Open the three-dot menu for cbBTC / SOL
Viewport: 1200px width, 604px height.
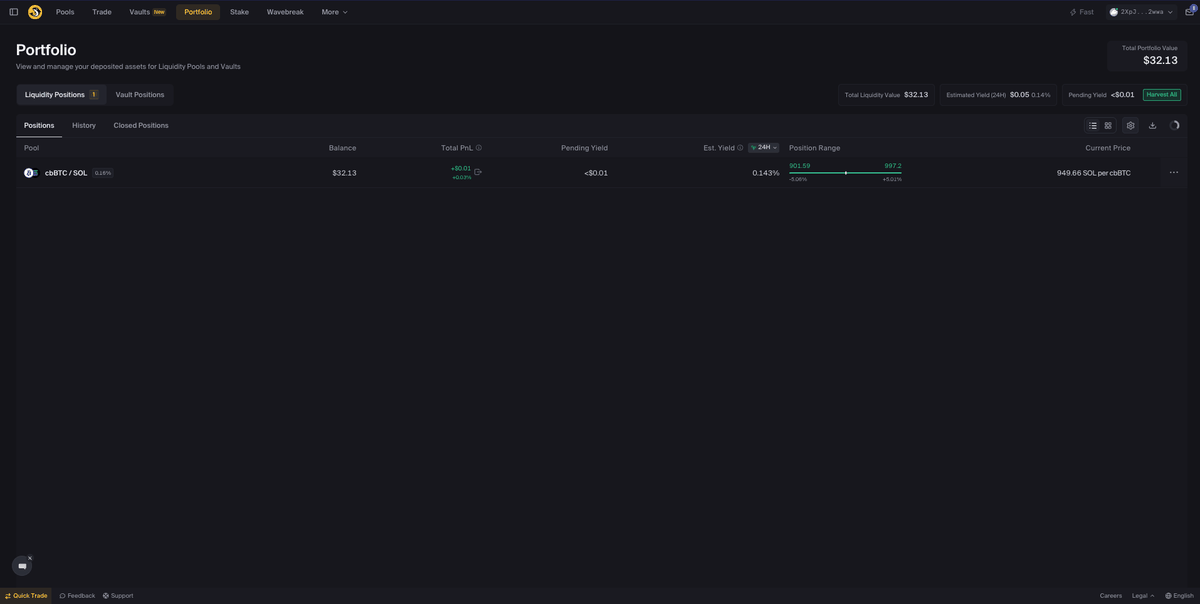tap(1174, 173)
